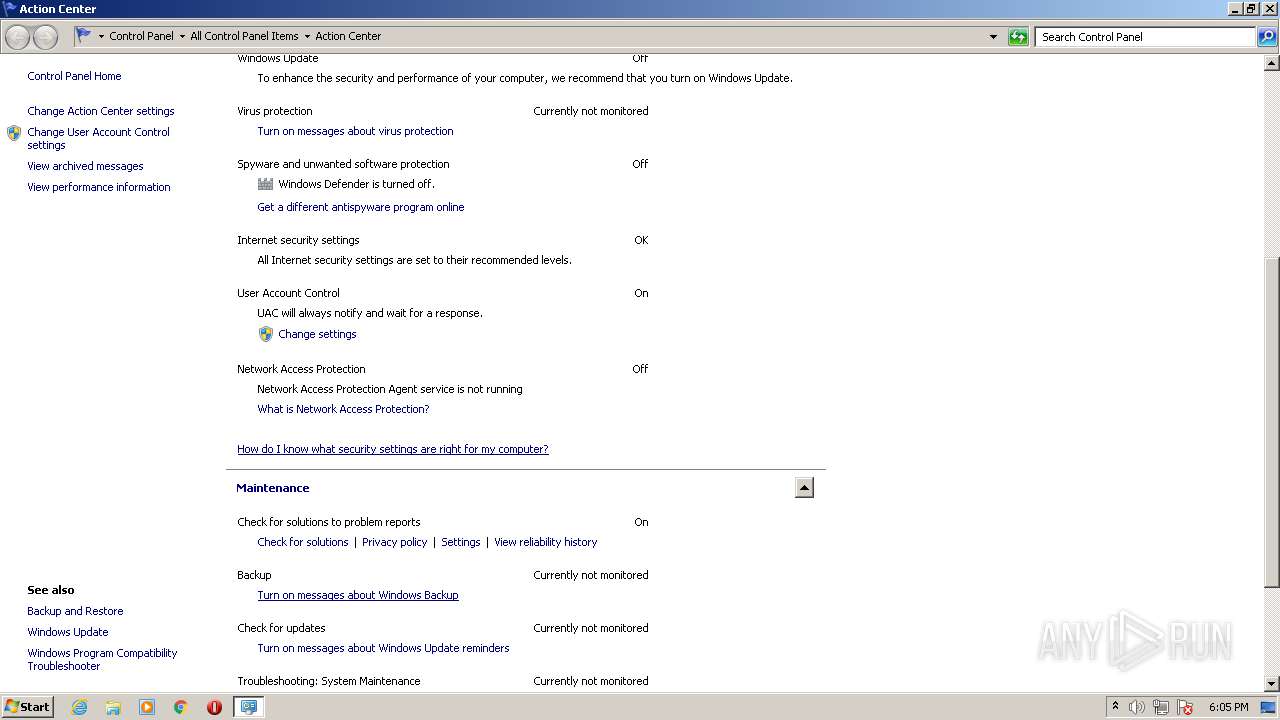Go to Control Panel Home
The height and width of the screenshot is (720, 1280).
[x=74, y=76]
